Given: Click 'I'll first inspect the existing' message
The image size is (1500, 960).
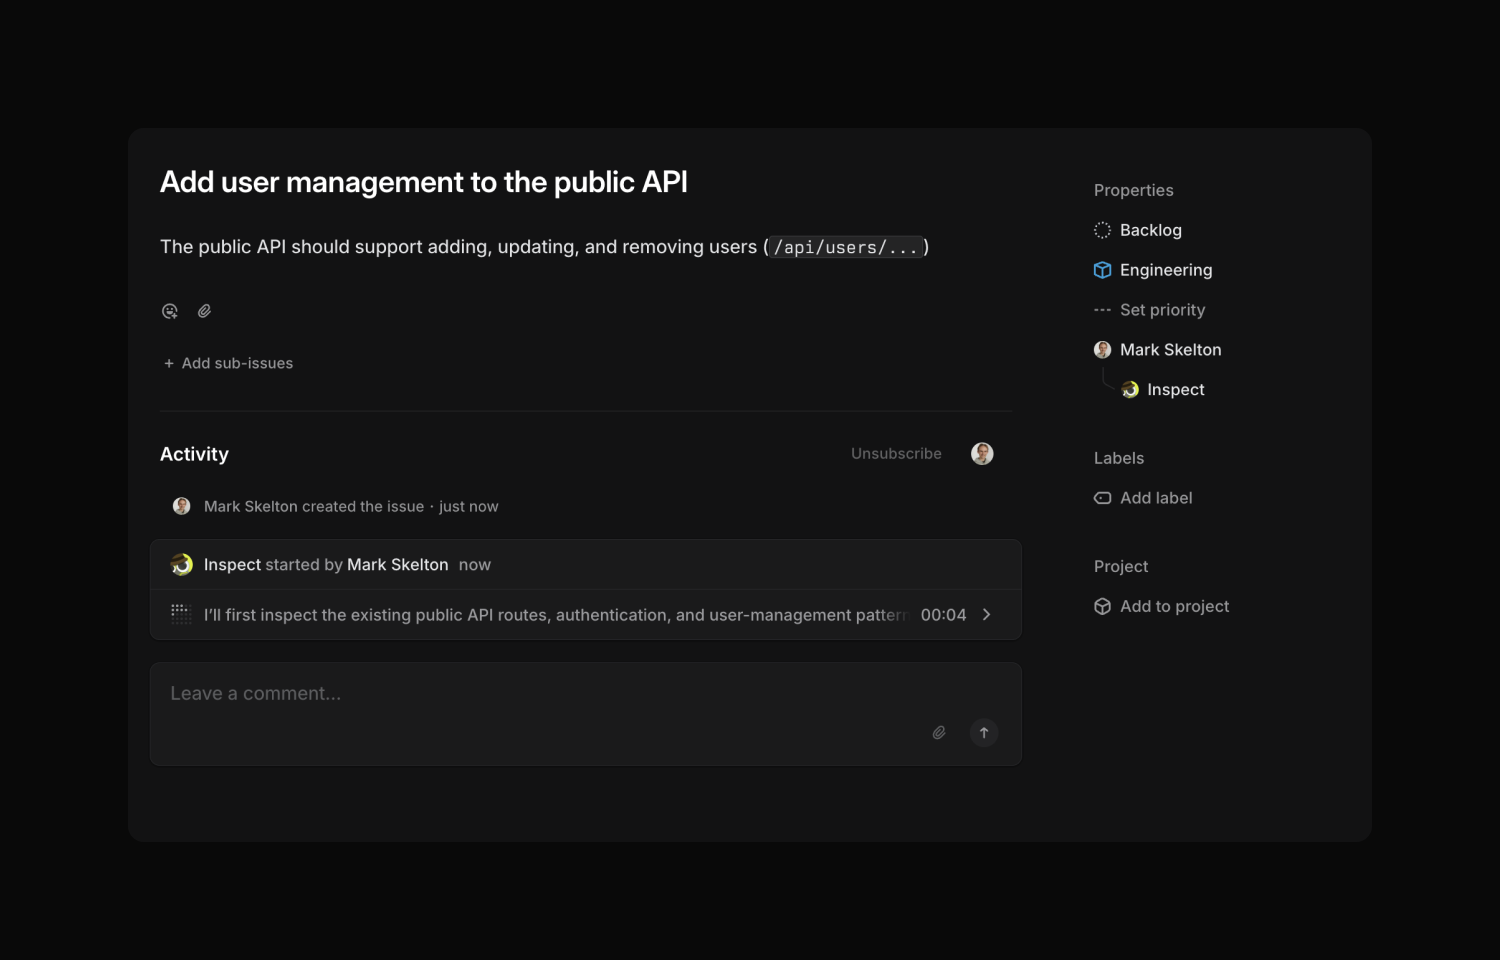Looking at the screenshot, I should pyautogui.click(x=556, y=615).
